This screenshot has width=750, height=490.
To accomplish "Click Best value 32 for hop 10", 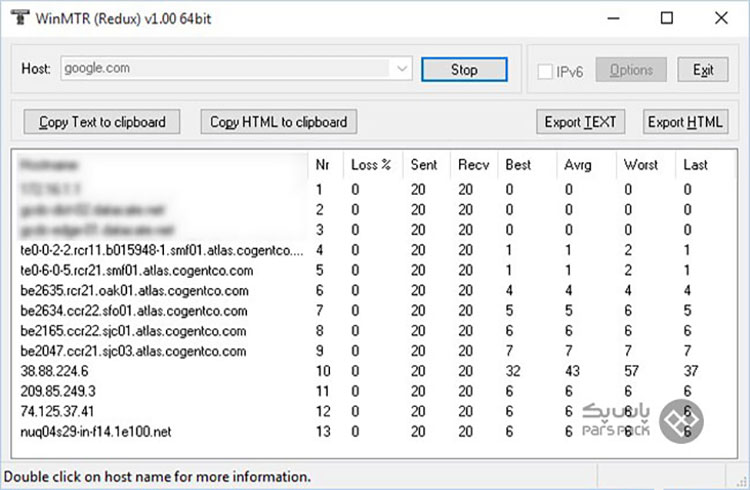I will (513, 371).
